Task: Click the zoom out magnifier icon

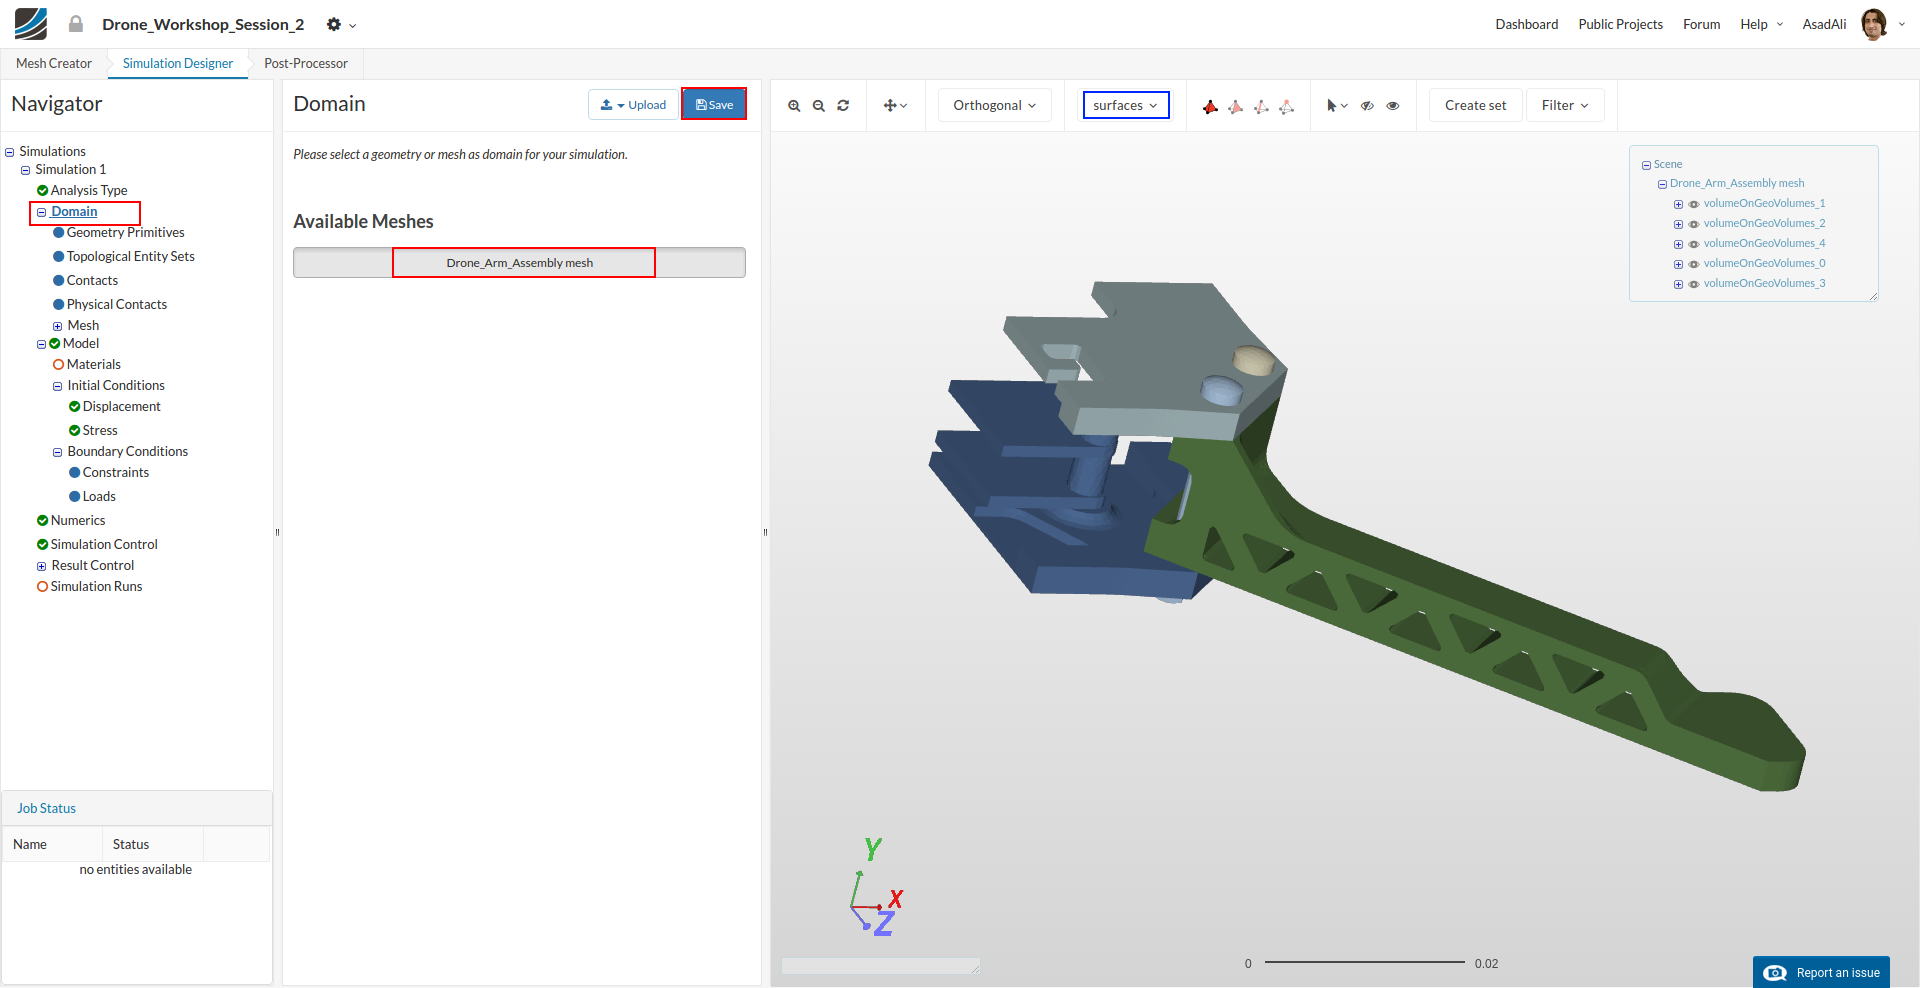Action: 818,106
